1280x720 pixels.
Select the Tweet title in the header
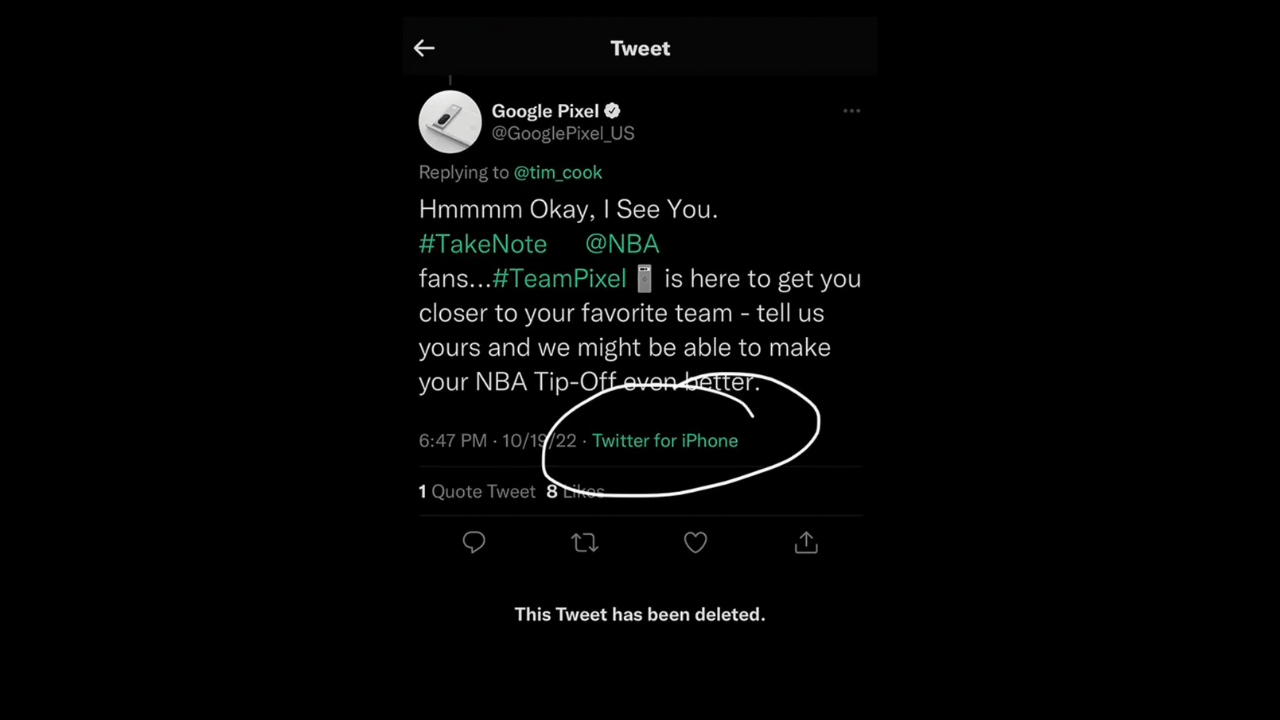pos(640,48)
